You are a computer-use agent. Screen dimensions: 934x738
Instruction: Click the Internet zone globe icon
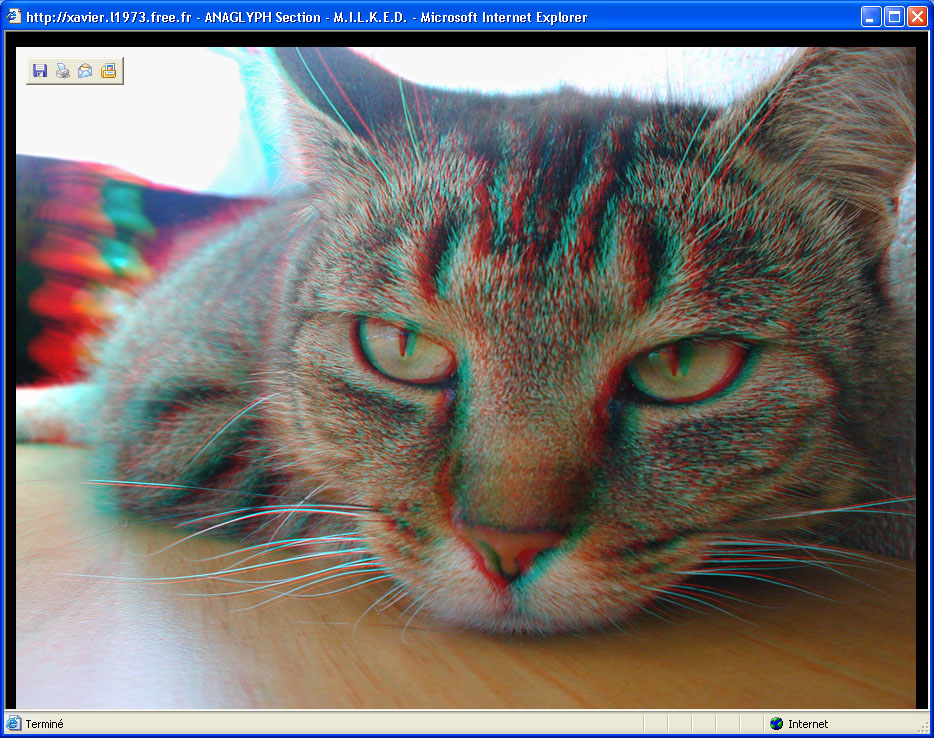tap(776, 724)
